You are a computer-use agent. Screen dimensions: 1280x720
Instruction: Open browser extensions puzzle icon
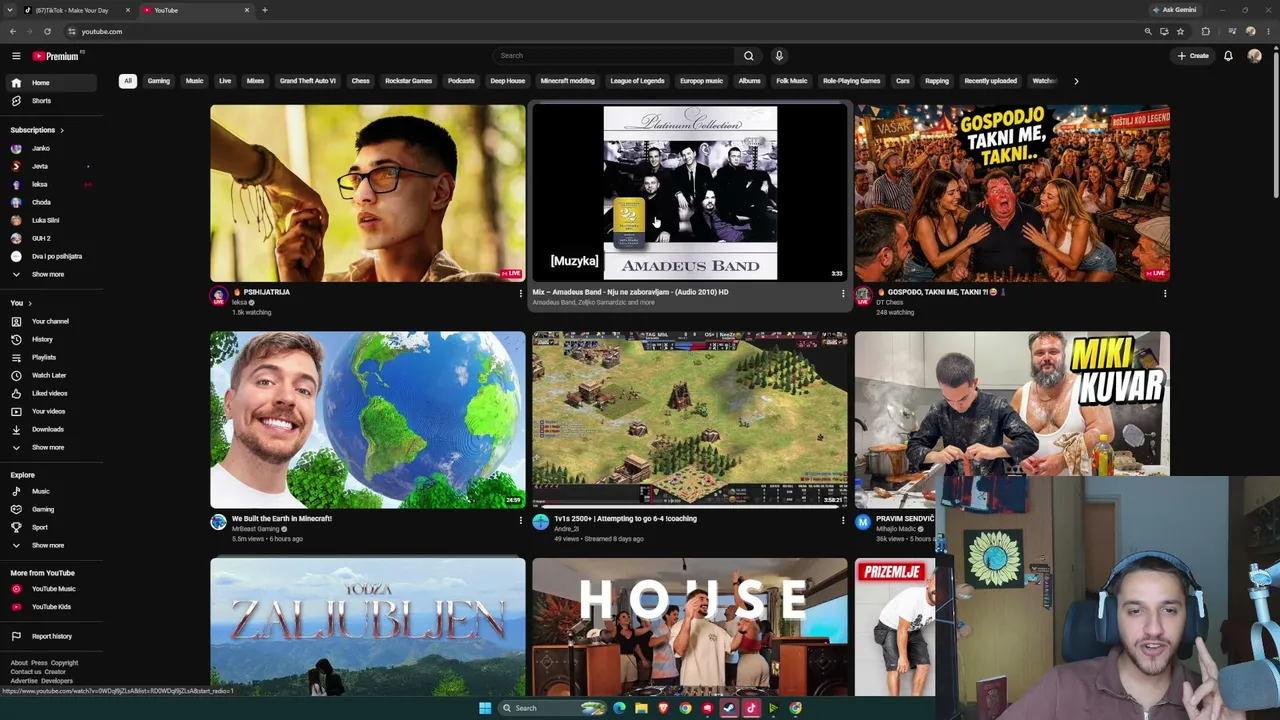pyautogui.click(x=1205, y=31)
